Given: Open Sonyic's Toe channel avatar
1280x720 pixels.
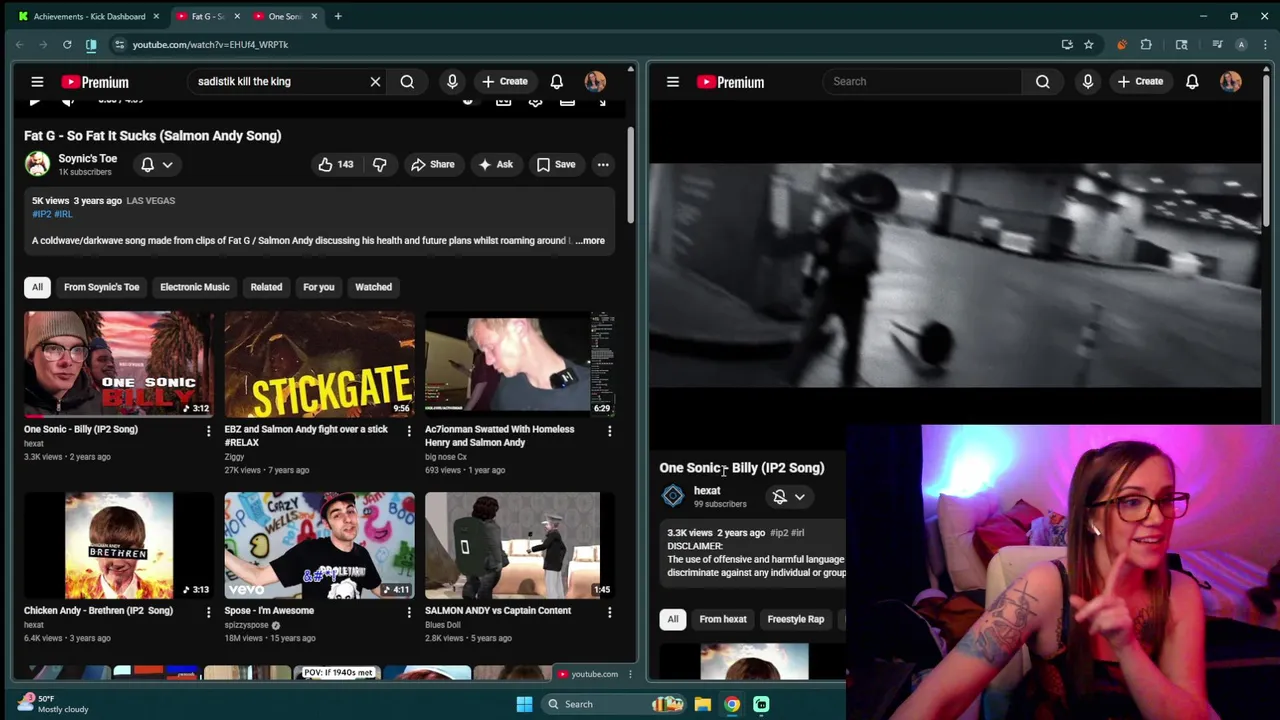Looking at the screenshot, I should point(38,164).
